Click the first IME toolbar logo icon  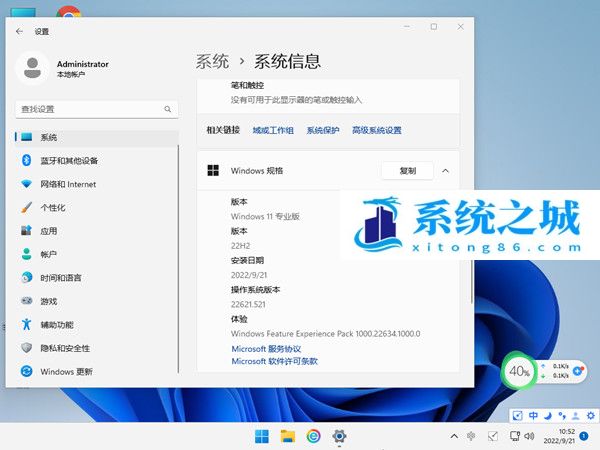[517, 416]
